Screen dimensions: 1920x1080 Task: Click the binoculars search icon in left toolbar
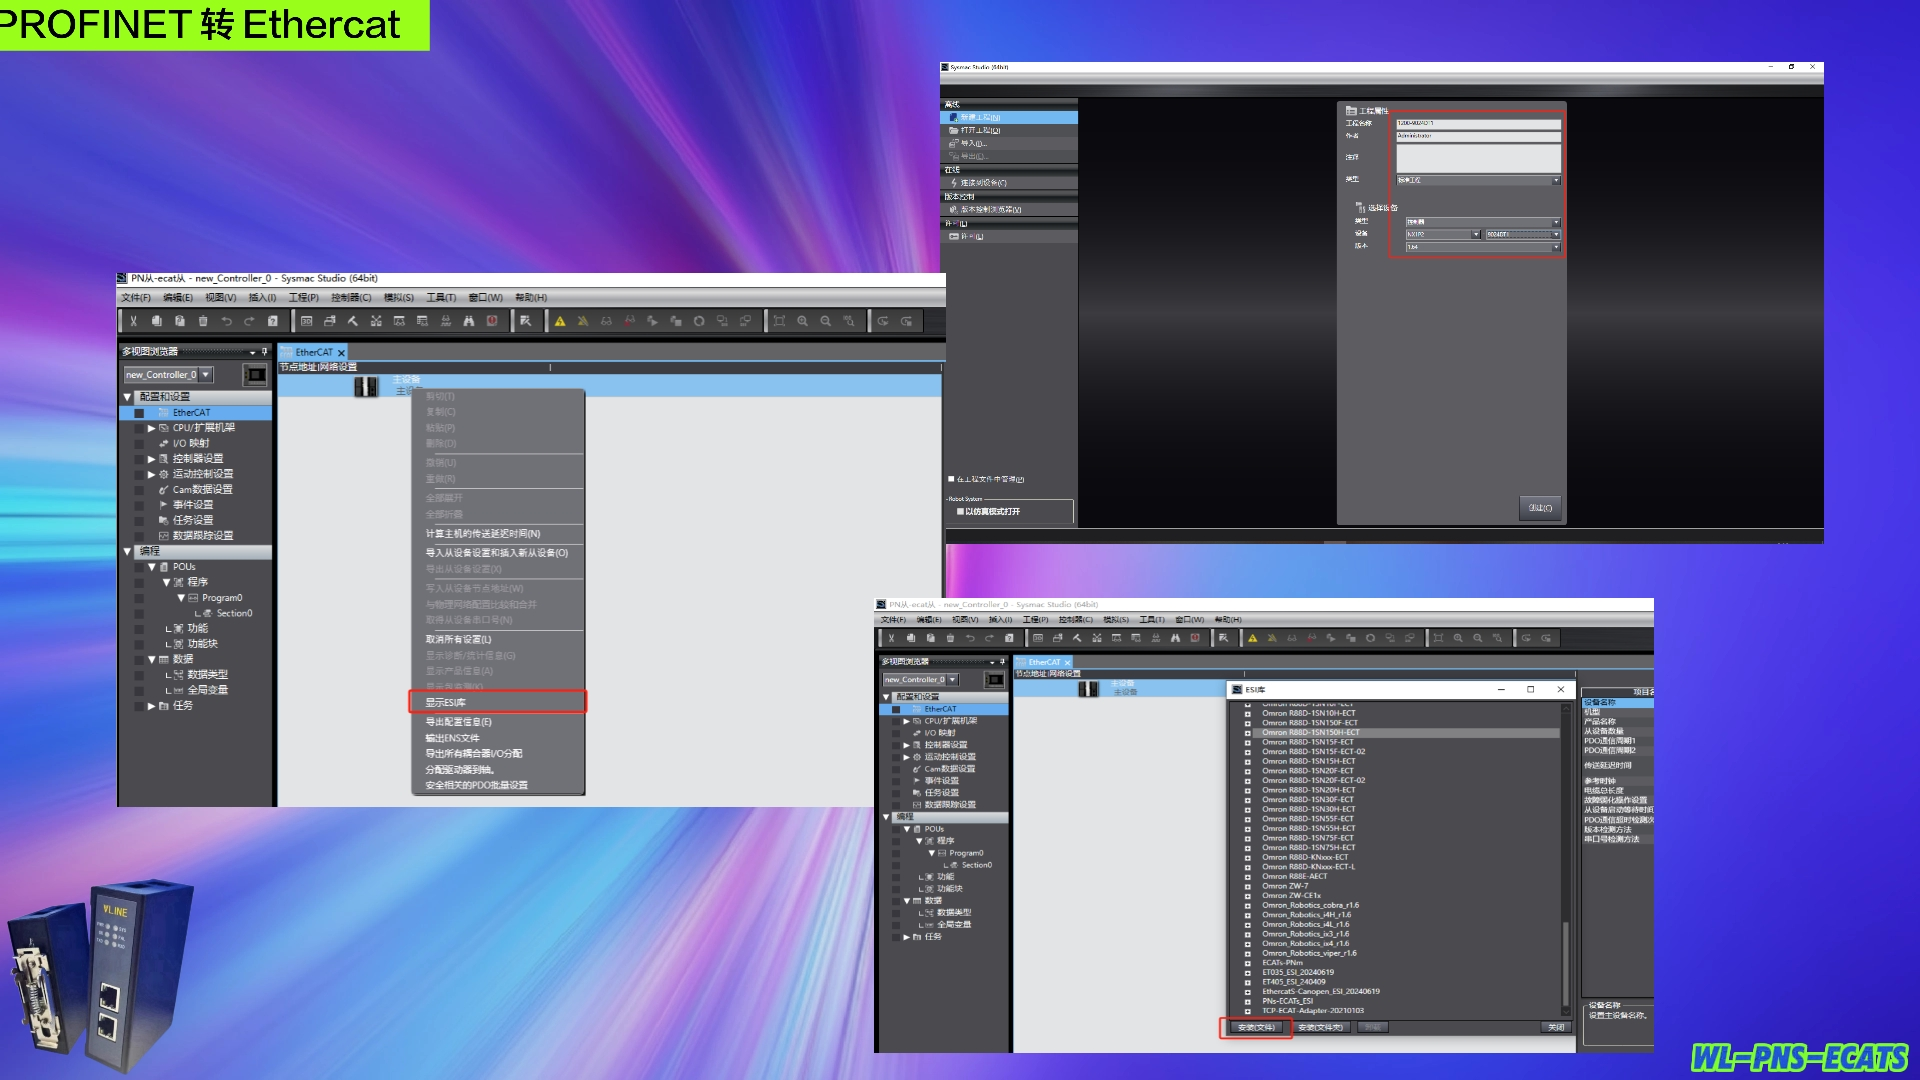pyautogui.click(x=468, y=321)
